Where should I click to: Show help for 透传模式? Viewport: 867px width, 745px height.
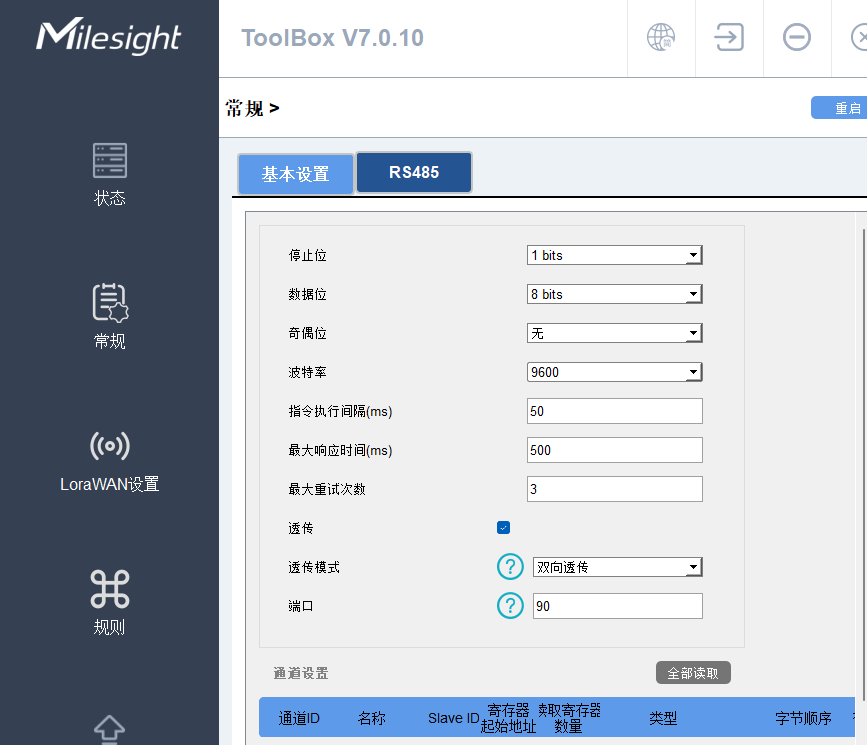click(510, 567)
